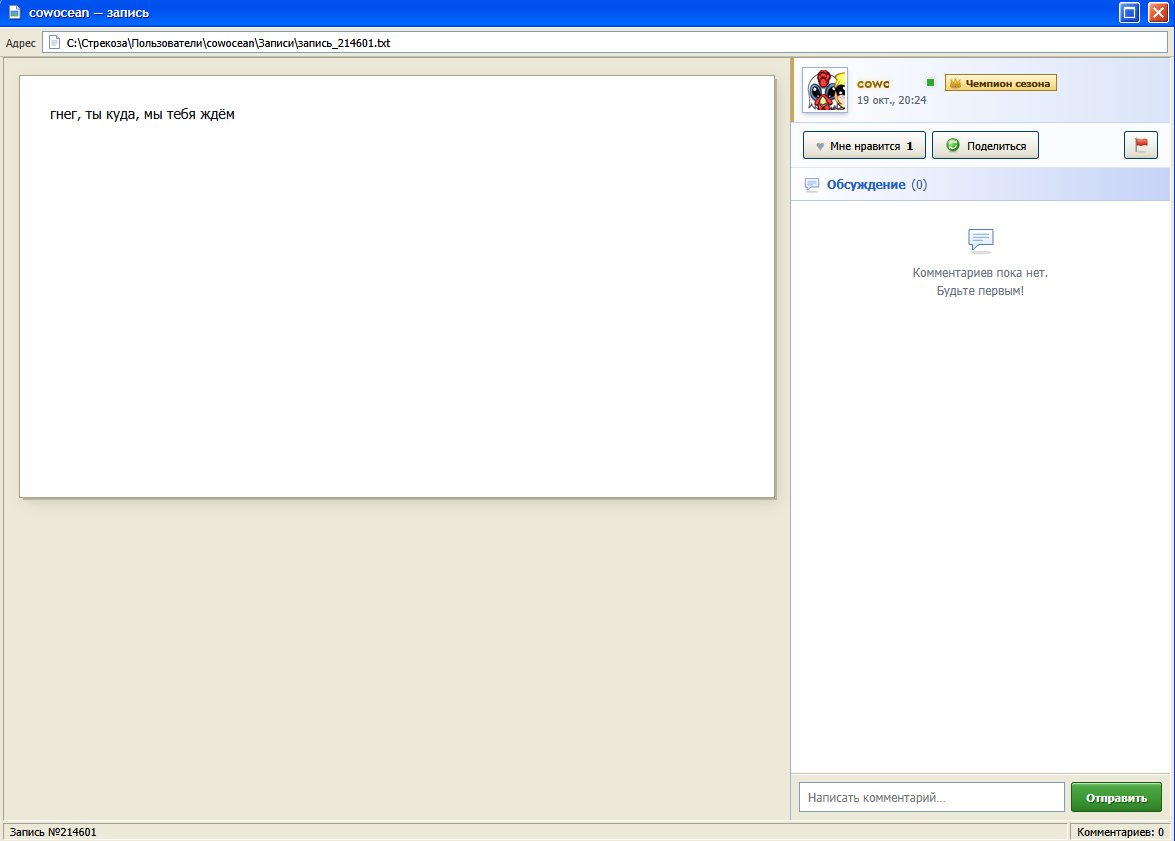Click the discussion speech bubble icon

pos(812,184)
